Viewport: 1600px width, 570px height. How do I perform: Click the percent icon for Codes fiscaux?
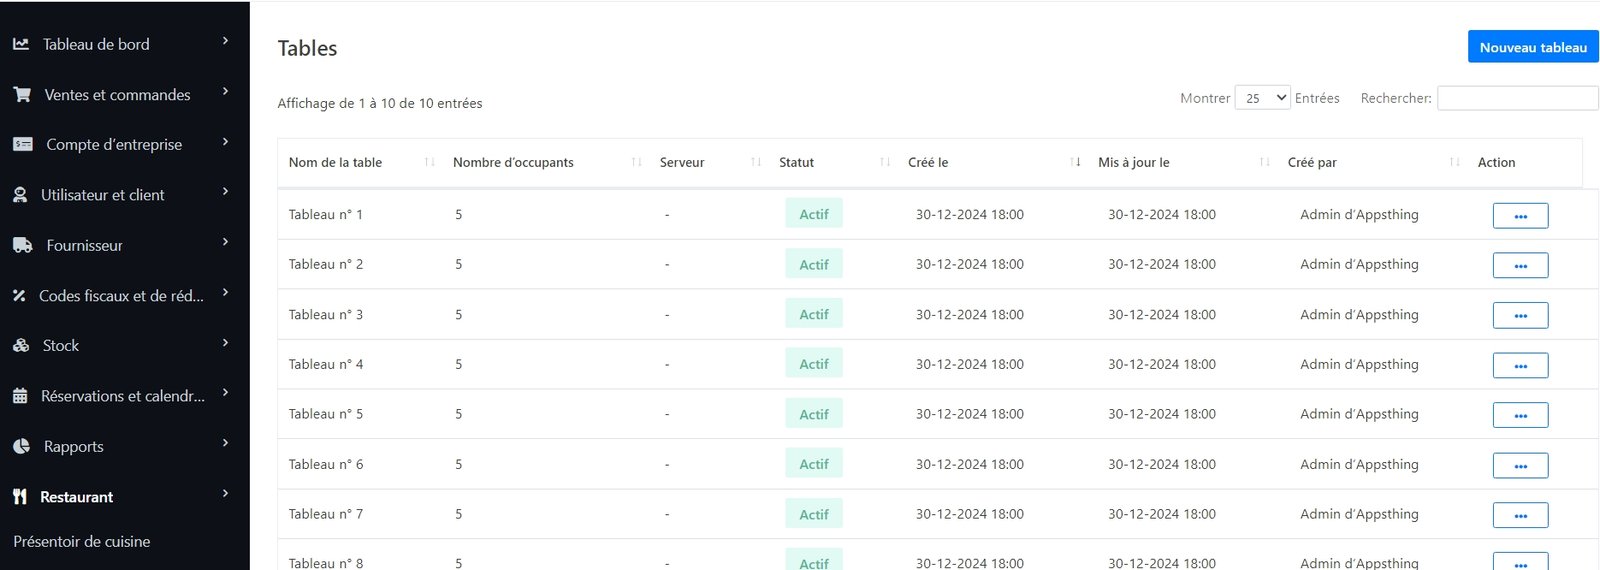point(19,296)
